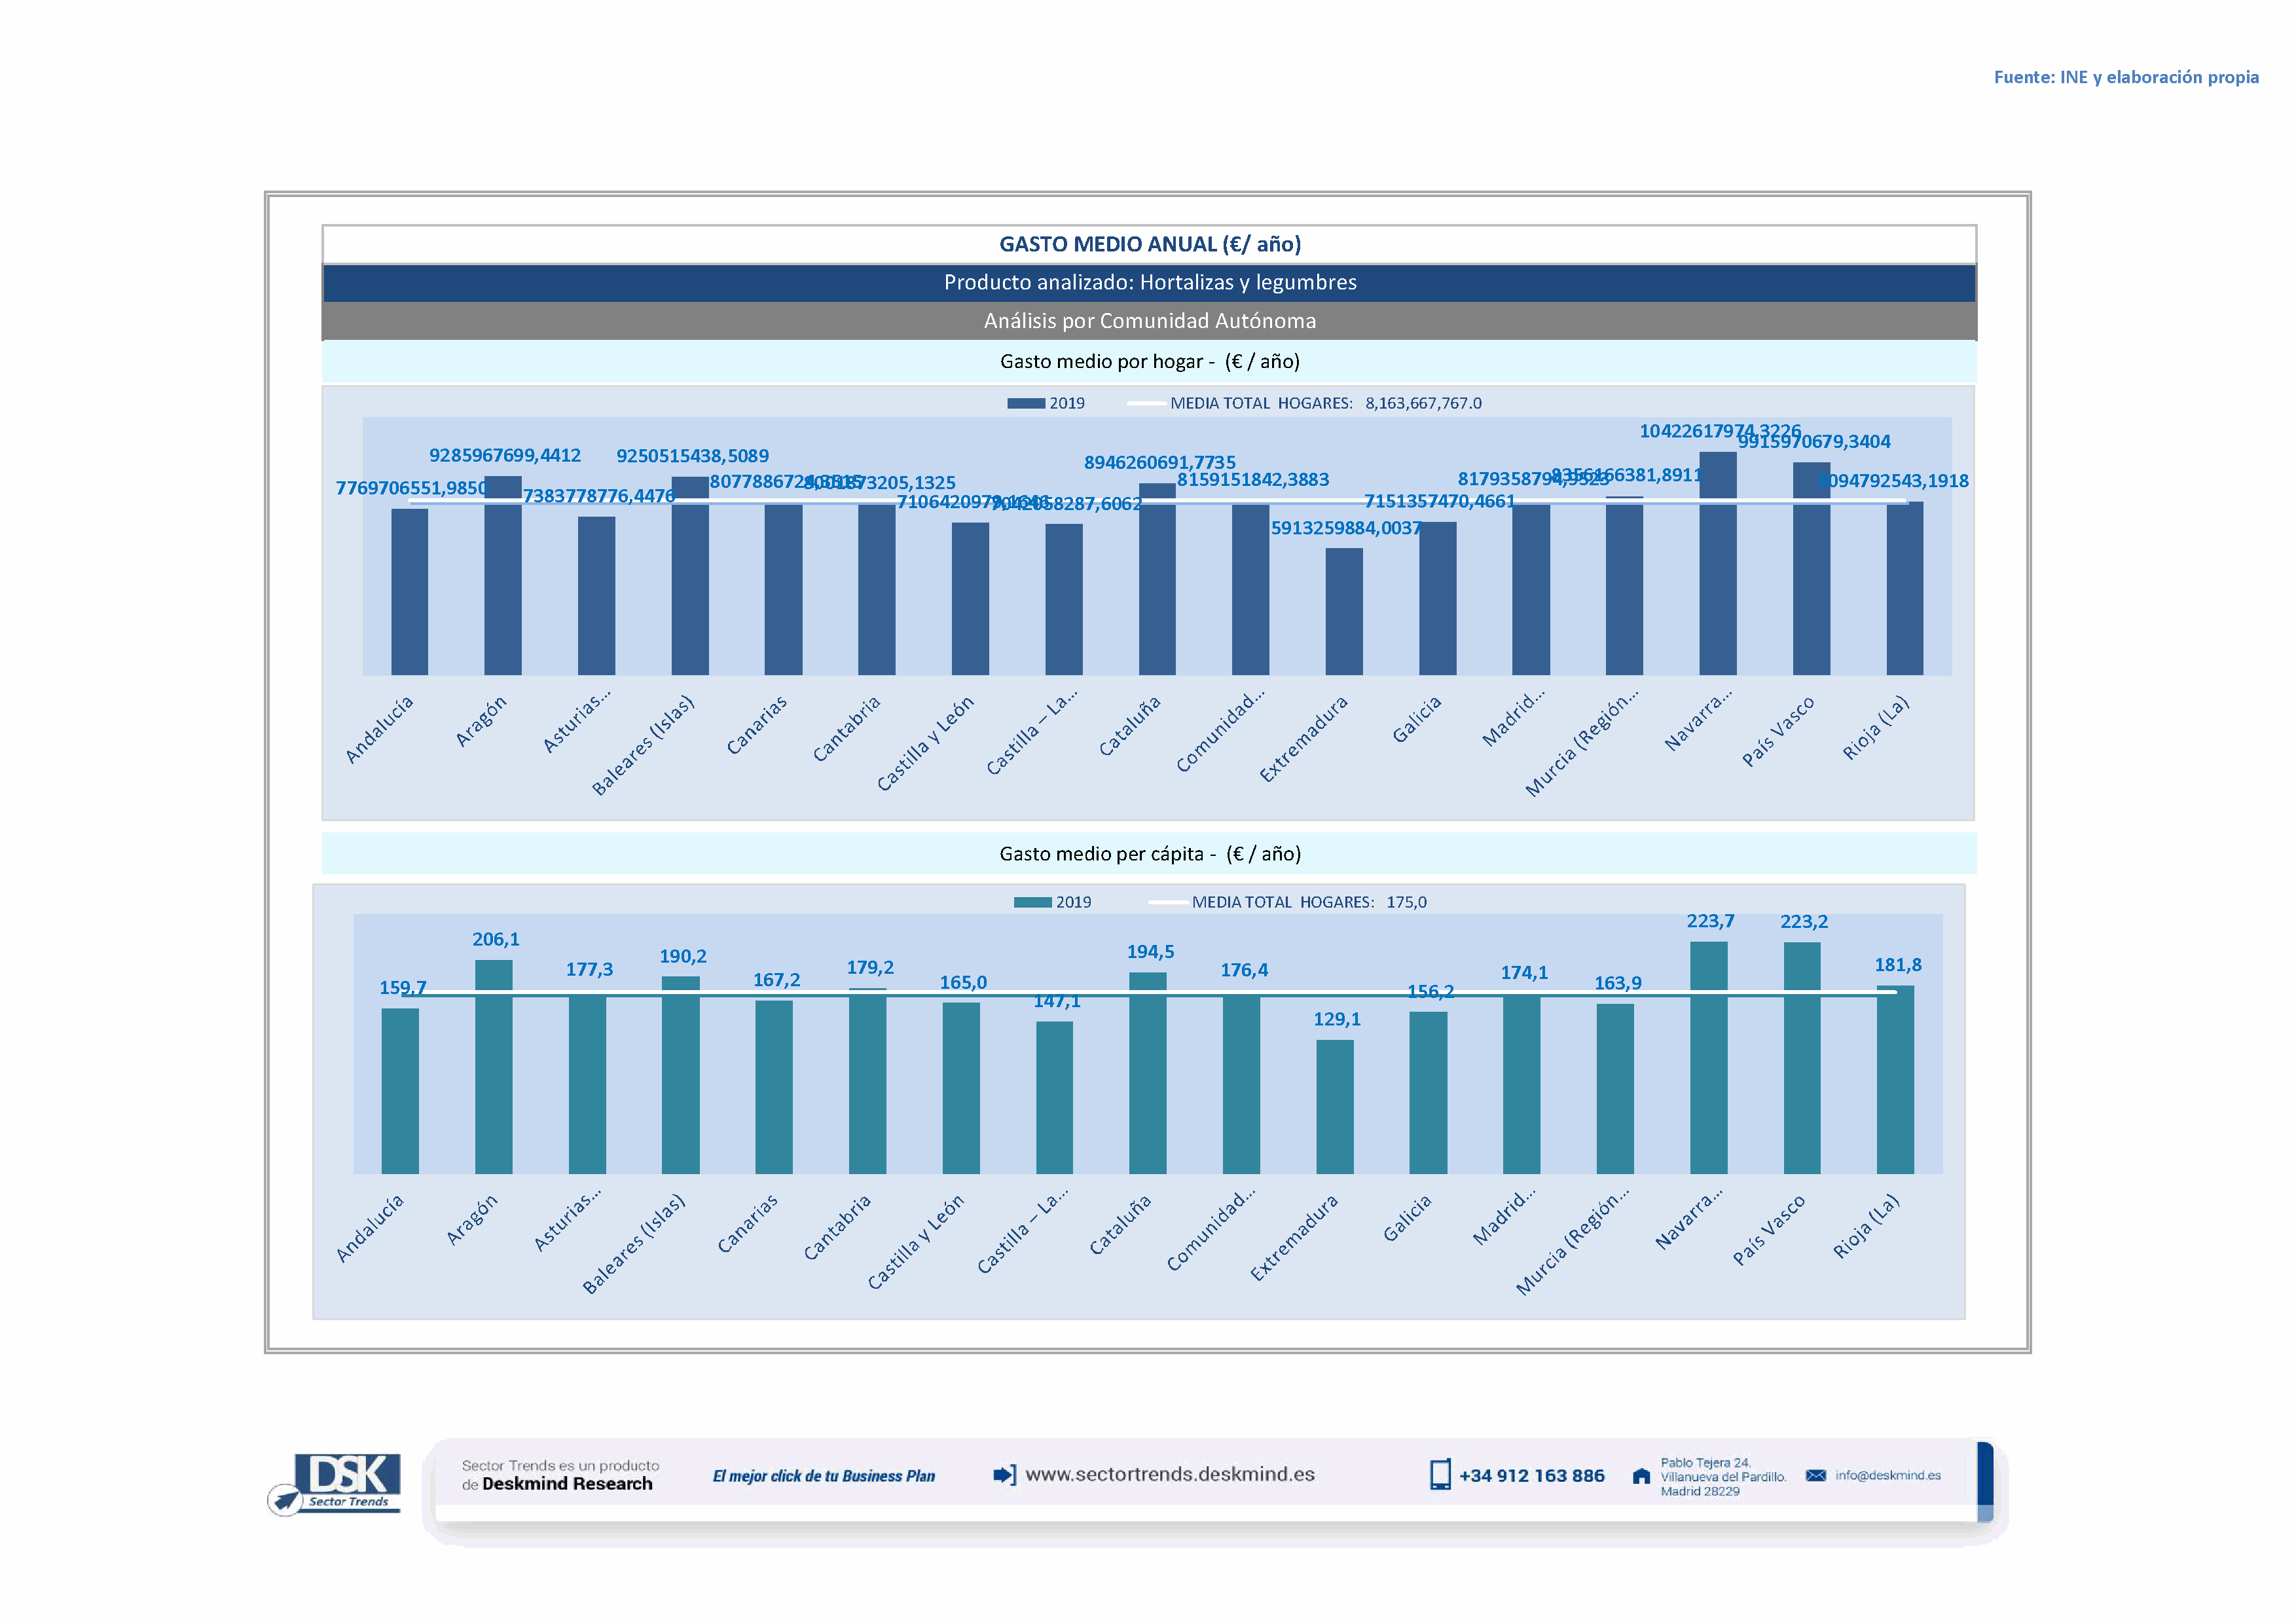Click the 206,1 label above Aragón
The height and width of the screenshot is (1624, 2296).
496,939
